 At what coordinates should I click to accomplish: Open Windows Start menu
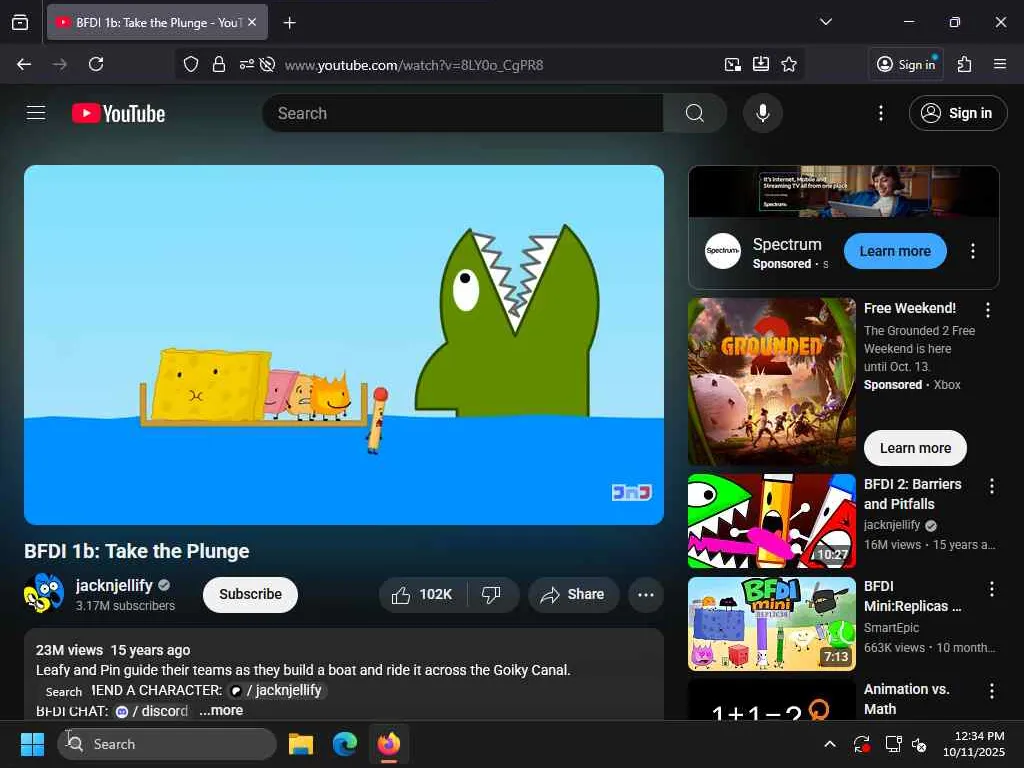click(x=32, y=744)
